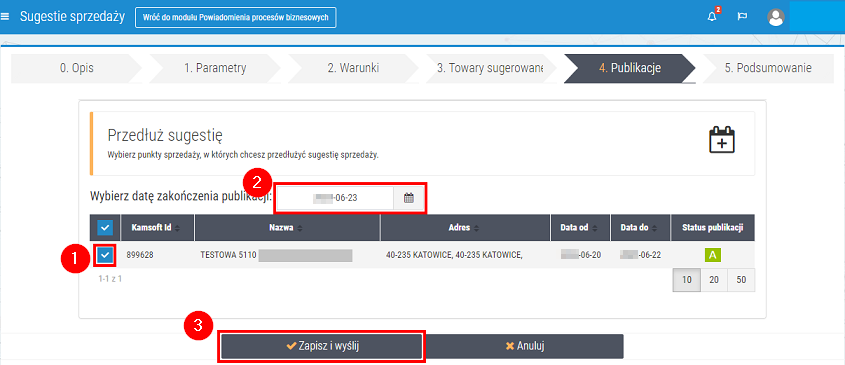Set page size to 10
845x365 pixels.
tap(687, 280)
